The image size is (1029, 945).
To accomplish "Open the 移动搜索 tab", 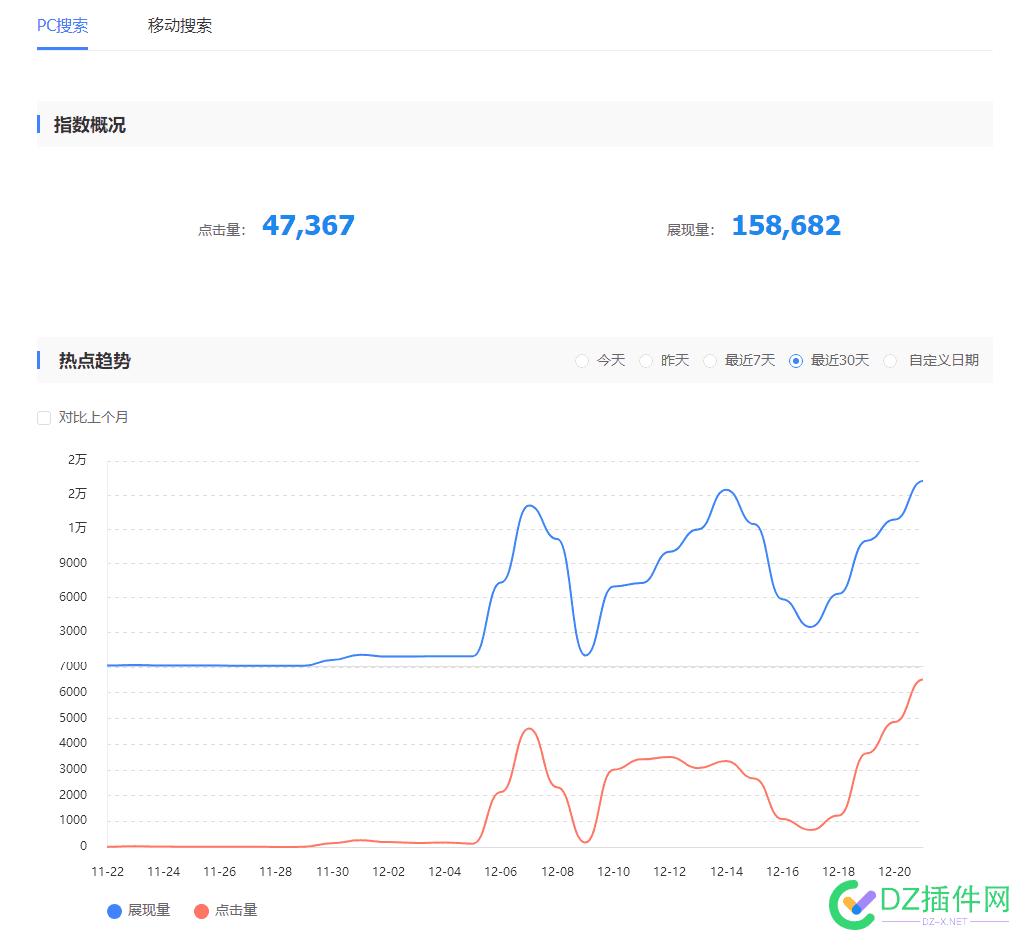I will (x=180, y=26).
